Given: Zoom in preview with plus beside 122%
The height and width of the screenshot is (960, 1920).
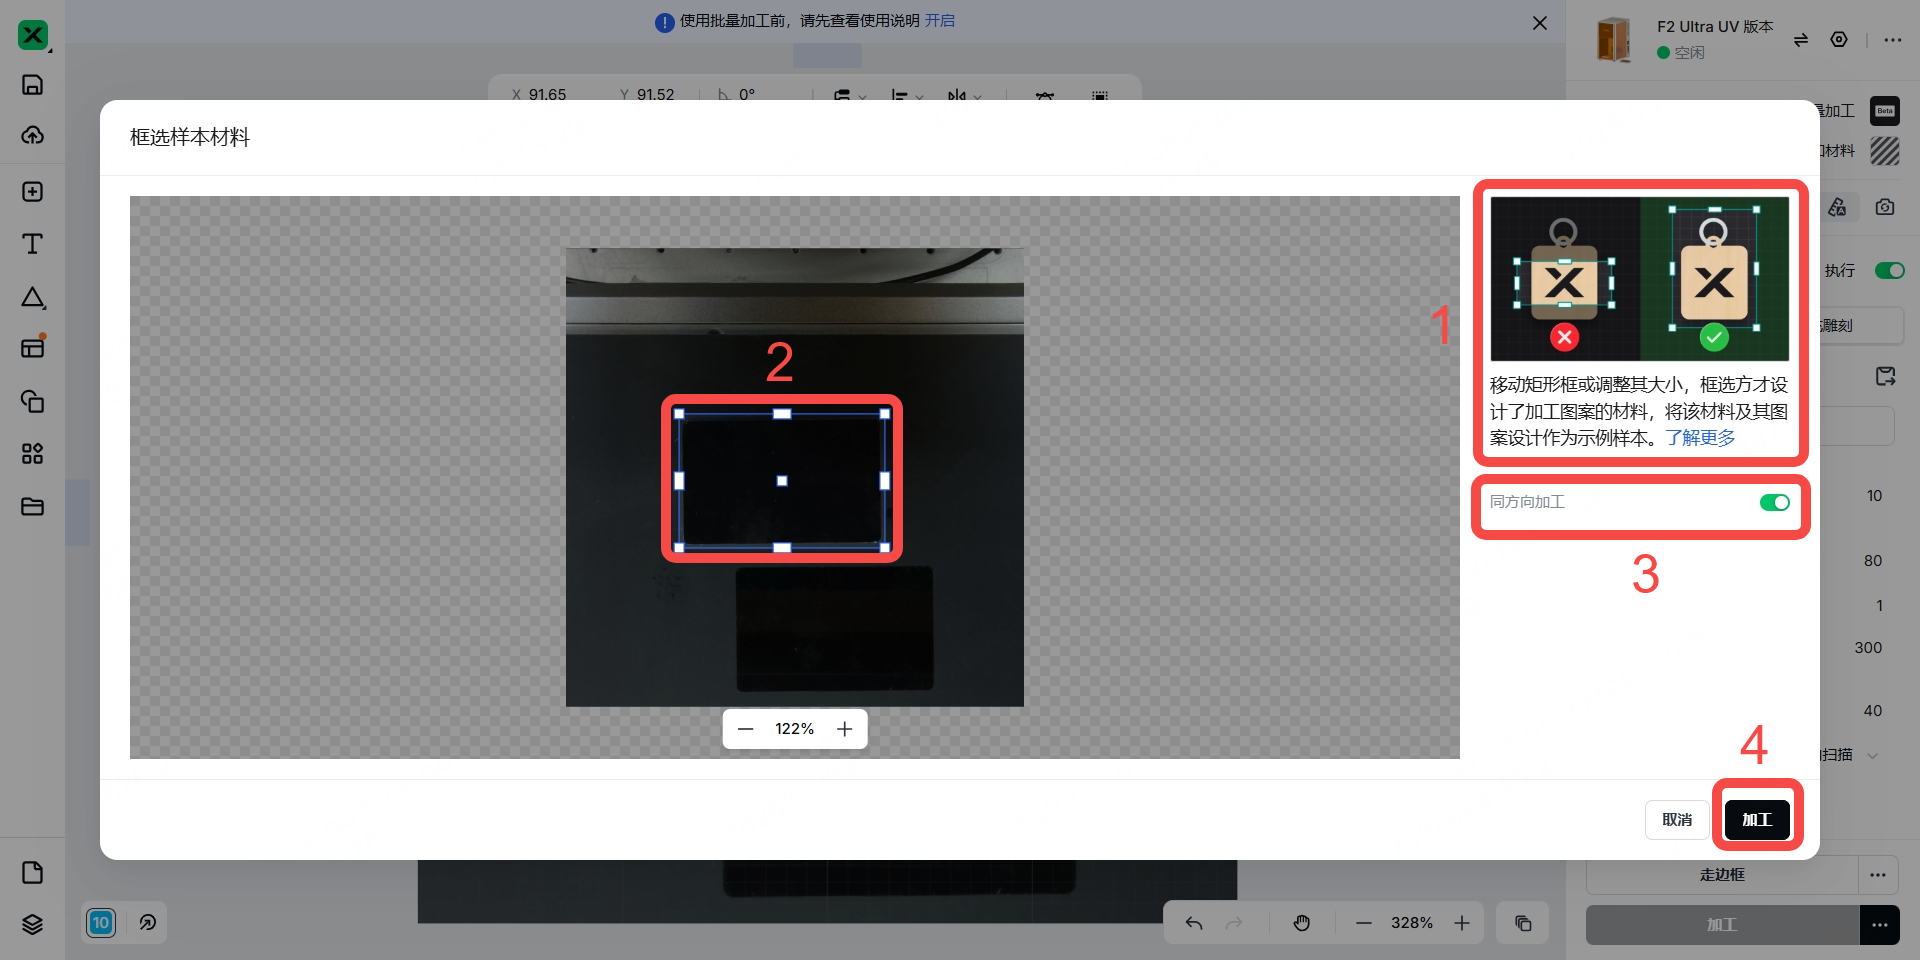Looking at the screenshot, I should pyautogui.click(x=845, y=729).
